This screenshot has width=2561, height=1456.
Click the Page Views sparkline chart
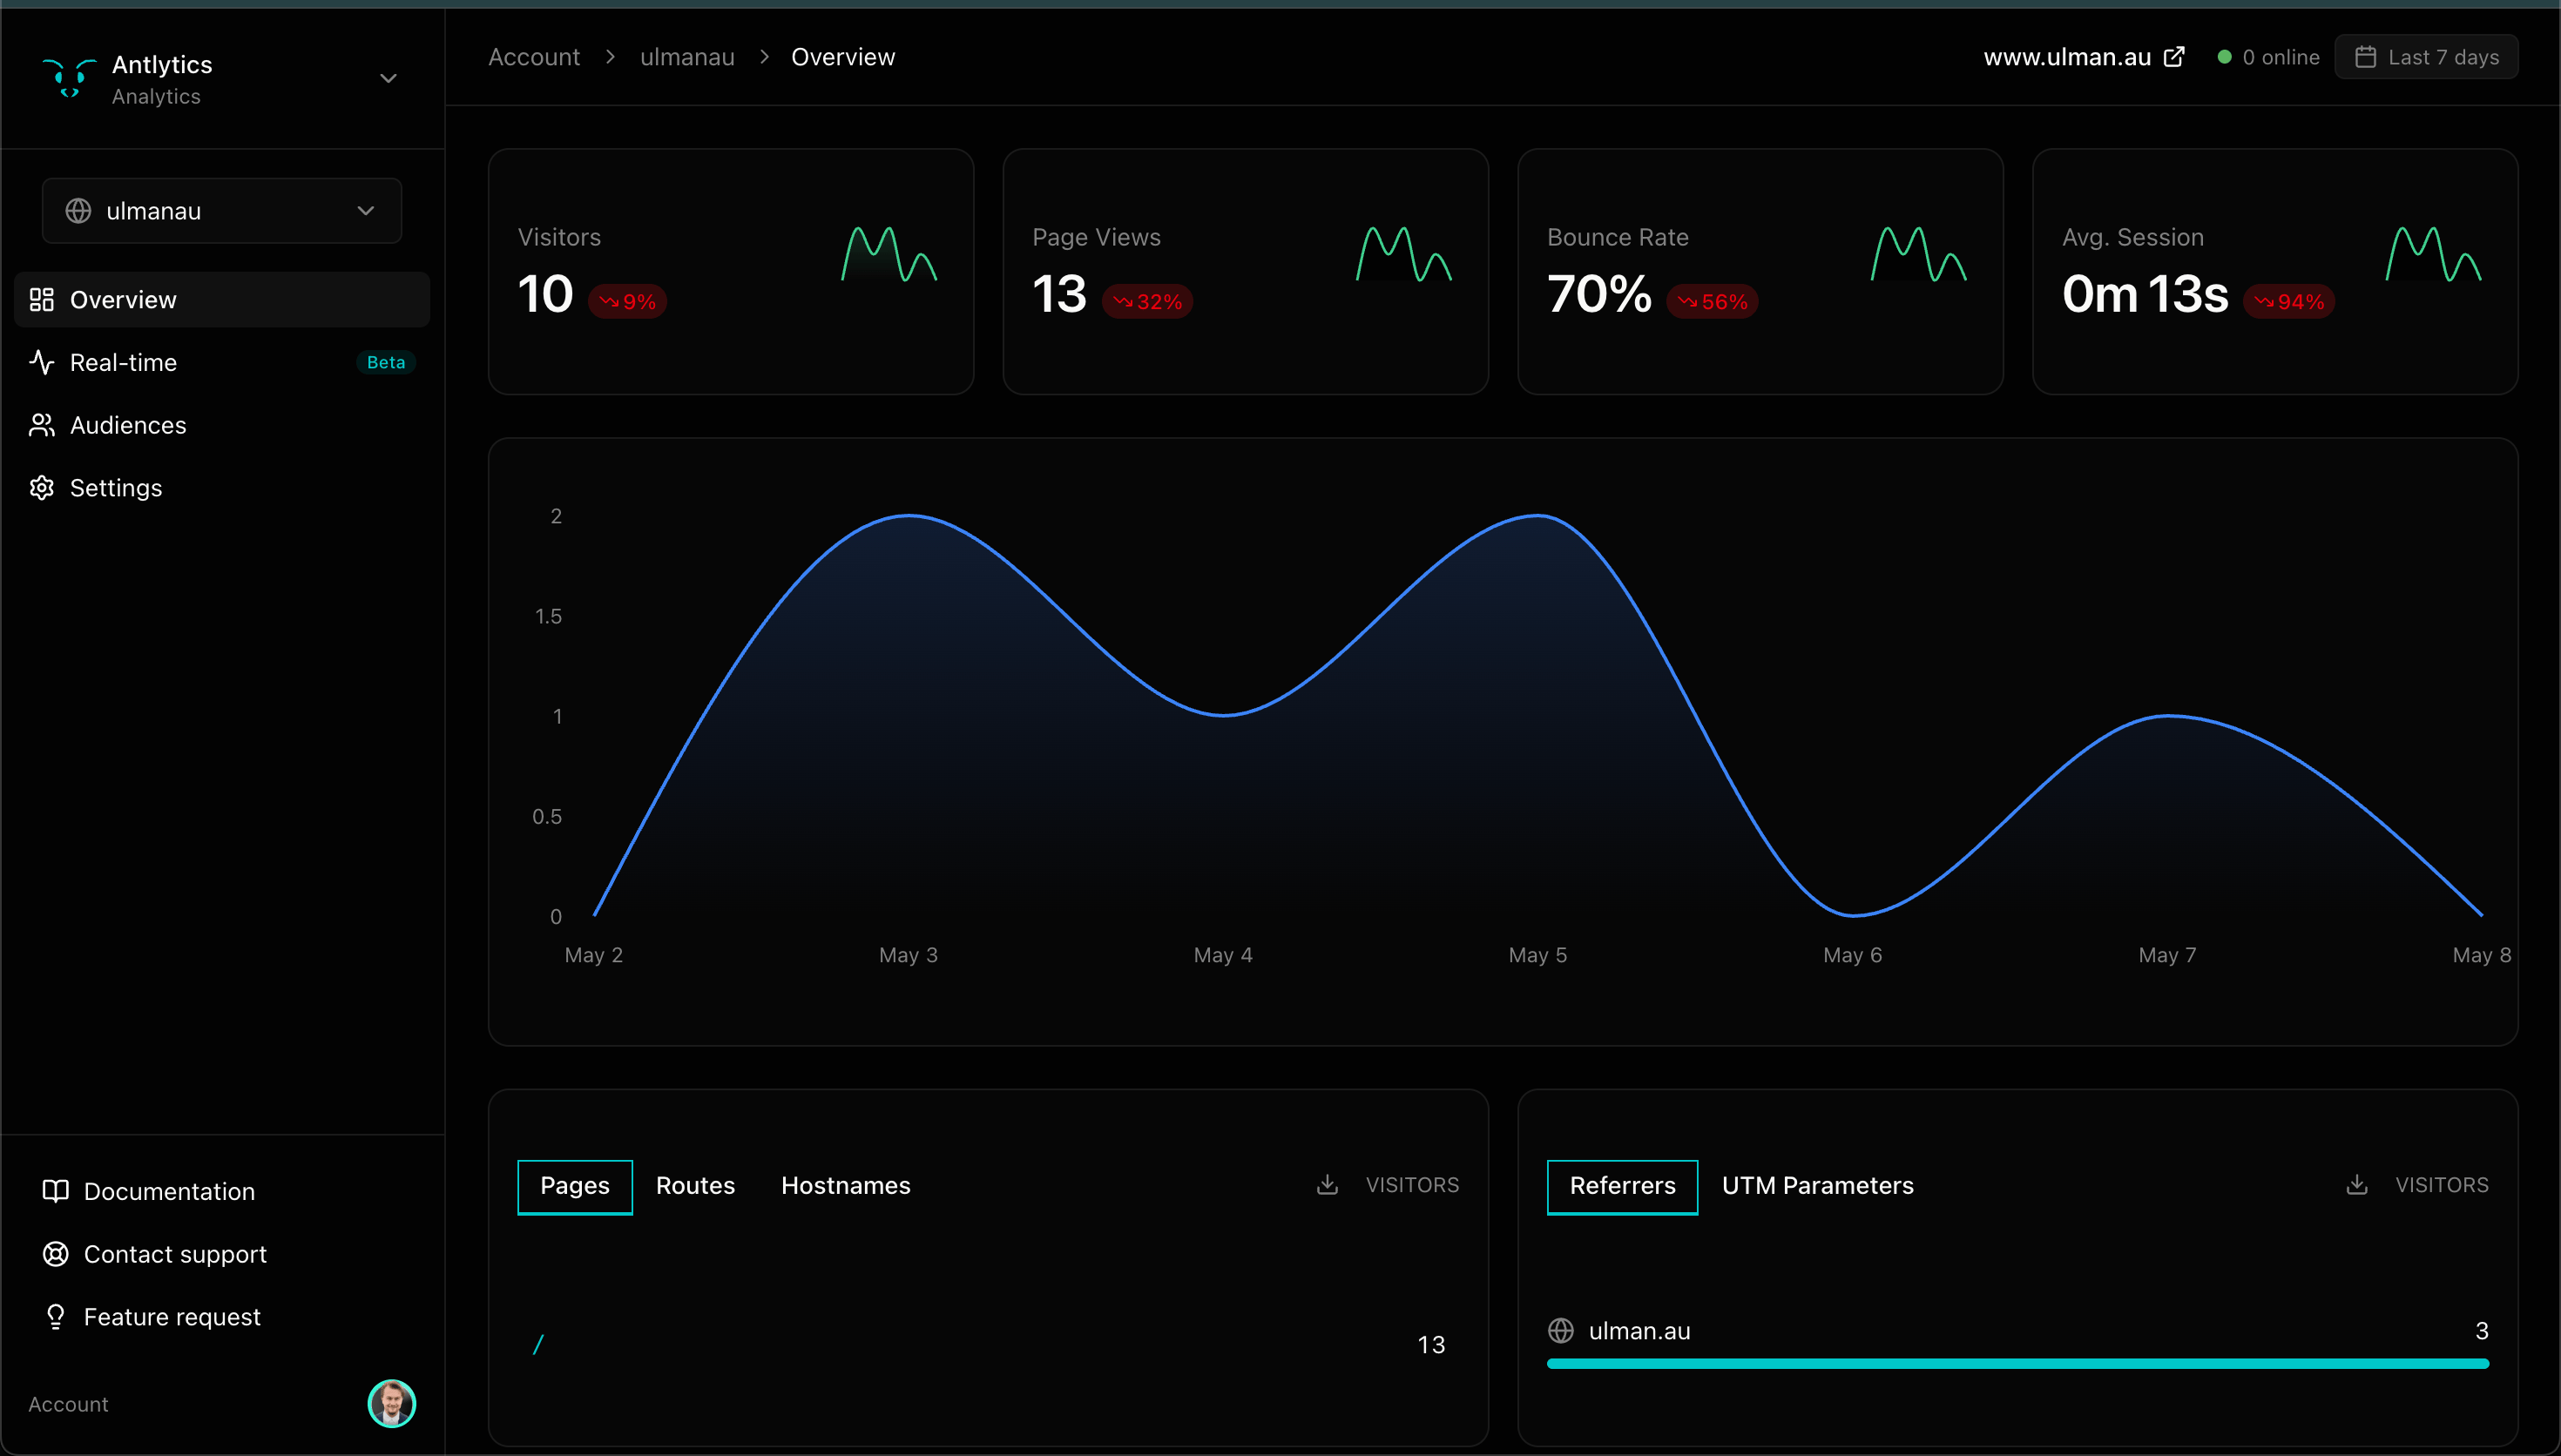[x=1404, y=254]
